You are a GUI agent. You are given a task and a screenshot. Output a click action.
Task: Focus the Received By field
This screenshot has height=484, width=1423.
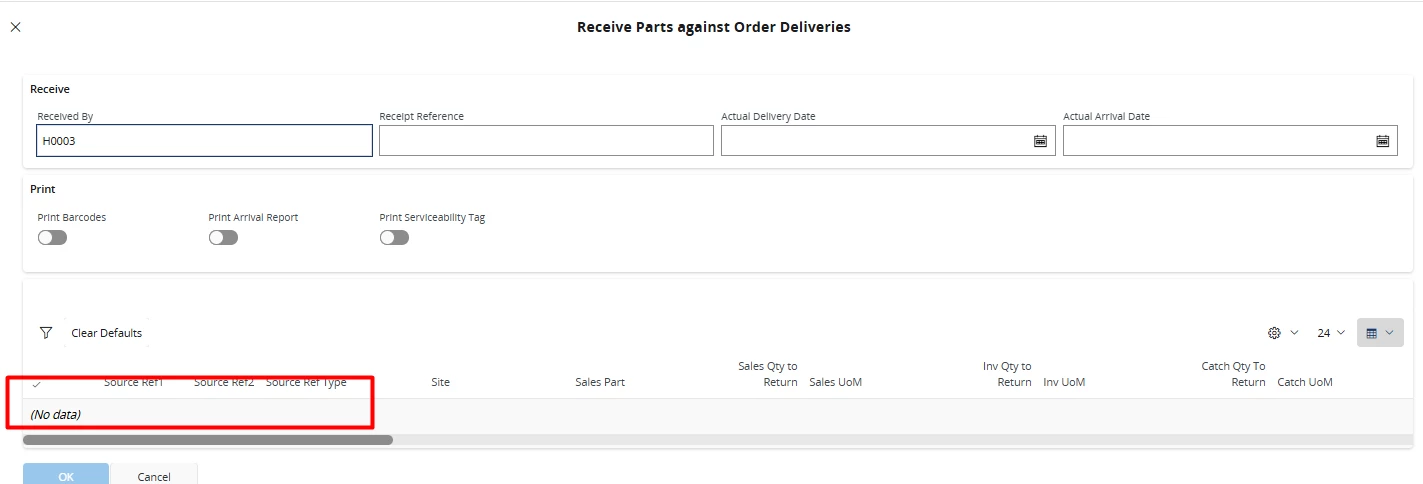(204, 141)
